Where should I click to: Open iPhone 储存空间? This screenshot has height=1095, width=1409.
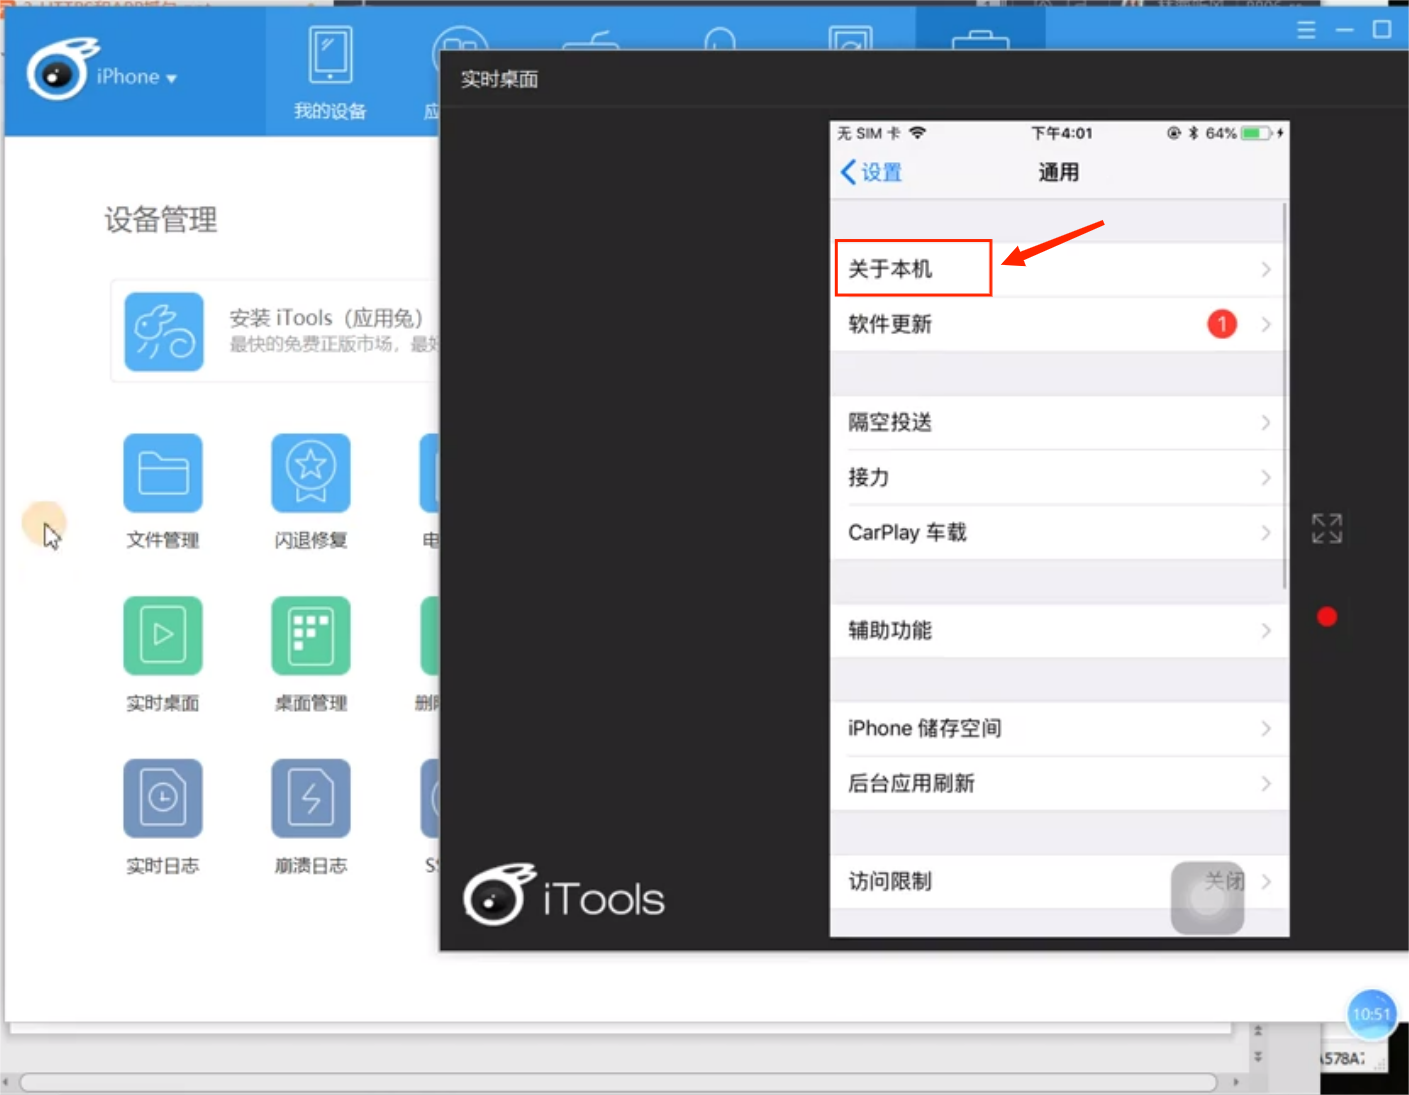(1059, 728)
